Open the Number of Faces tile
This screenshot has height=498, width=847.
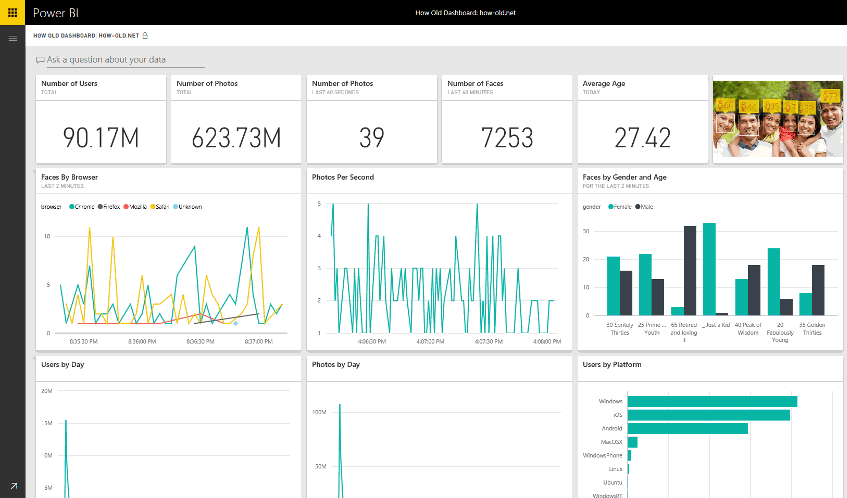coord(506,118)
